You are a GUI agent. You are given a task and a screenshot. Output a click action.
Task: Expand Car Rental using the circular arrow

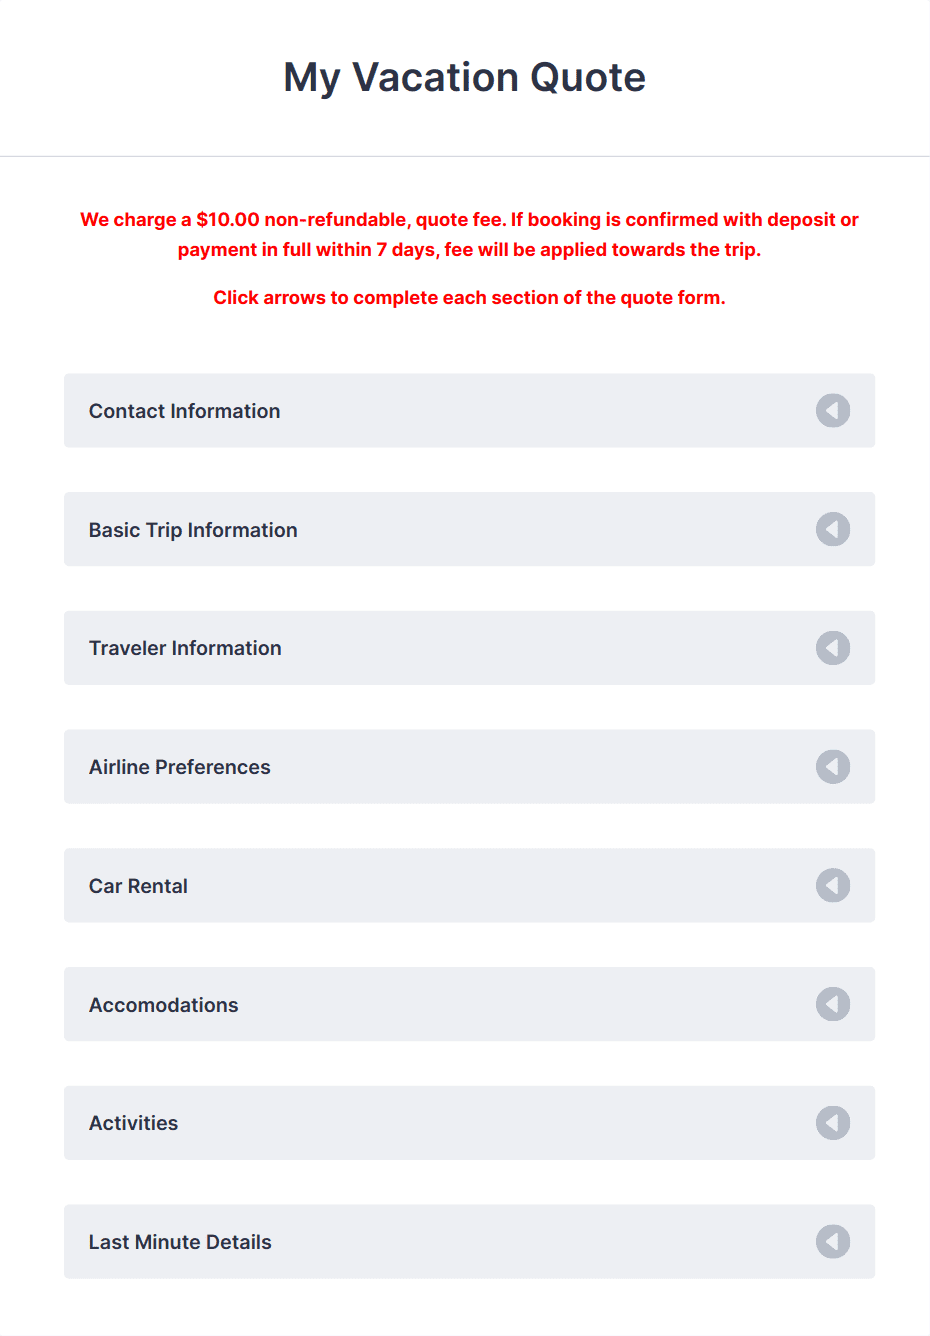click(833, 885)
